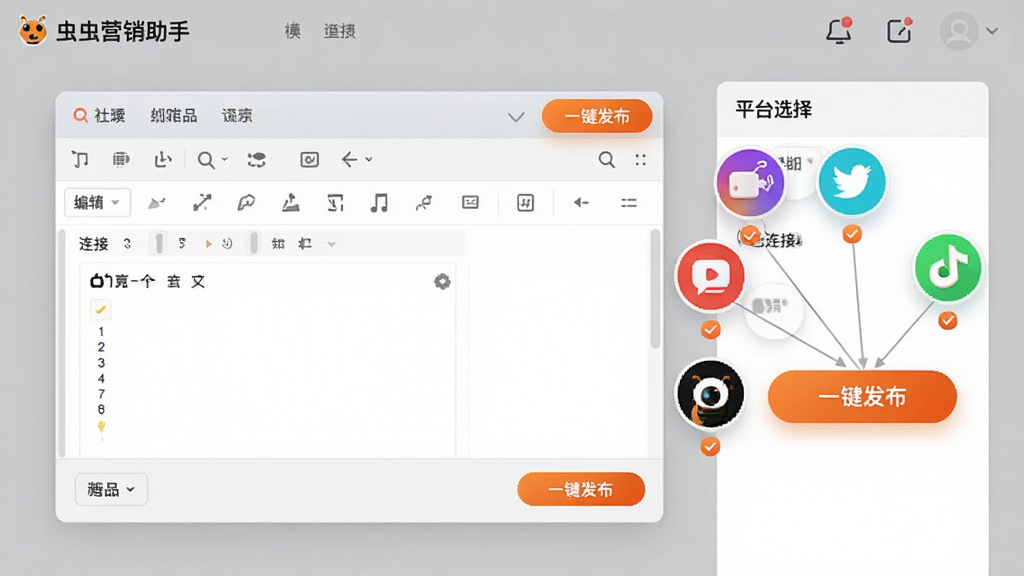Select the black bug eye platform icon
This screenshot has width=1024, height=576.
coord(710,394)
